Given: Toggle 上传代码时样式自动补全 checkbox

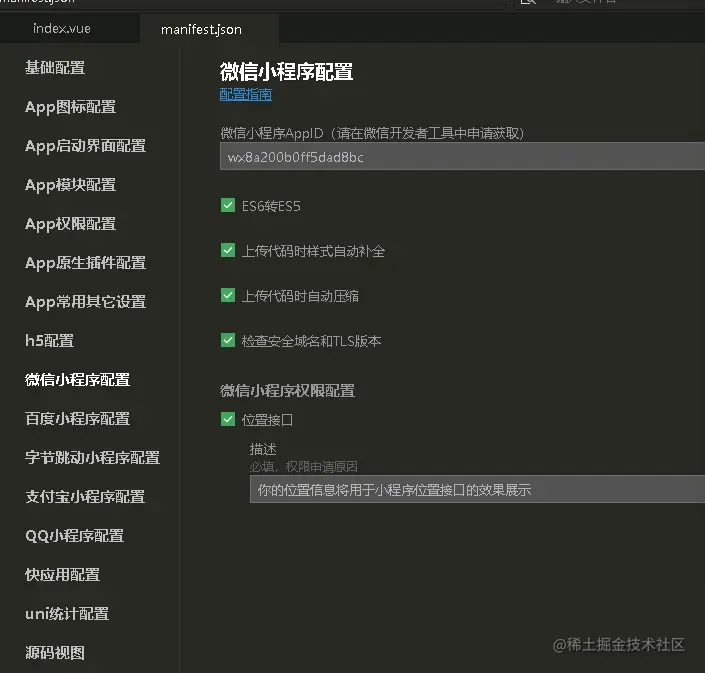Looking at the screenshot, I should pos(228,250).
